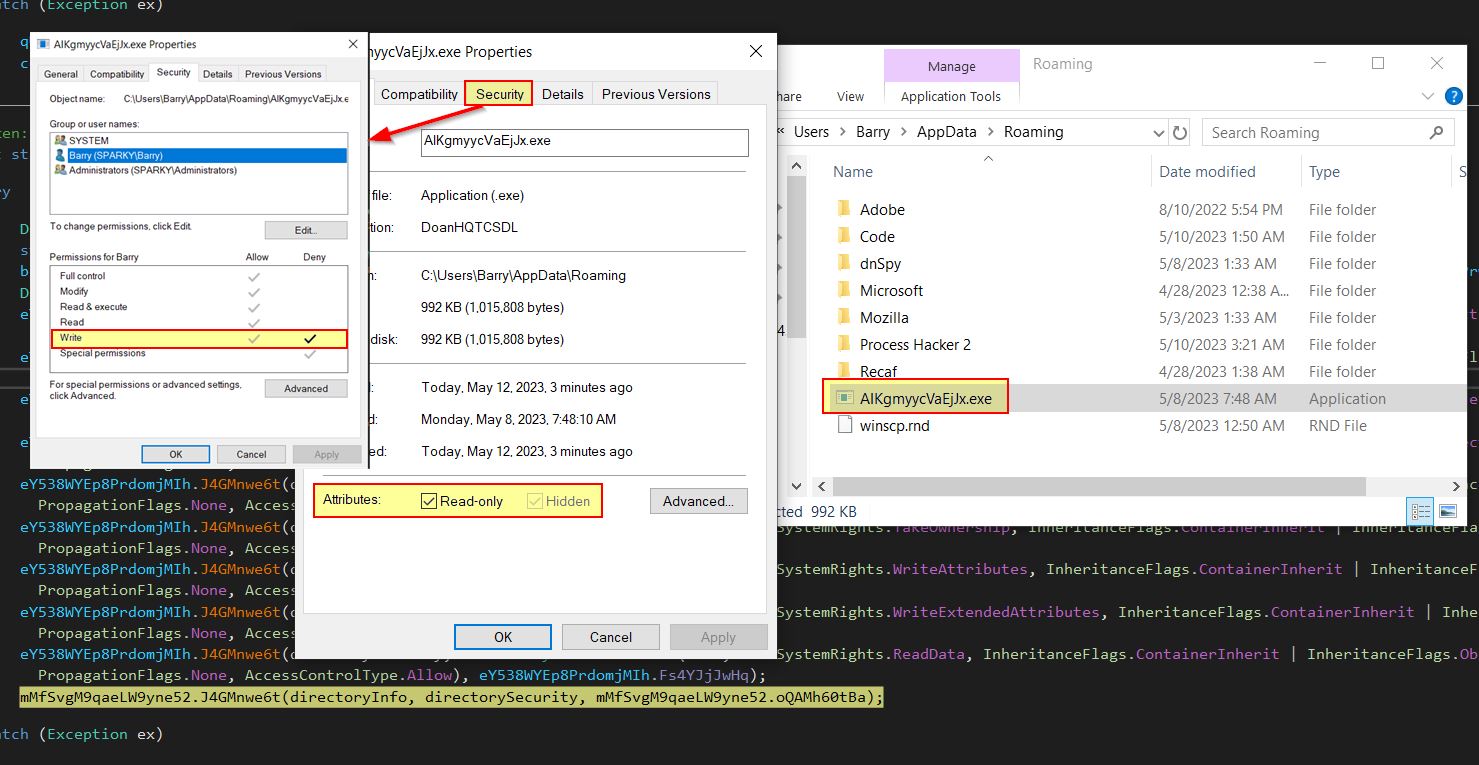1479x765 pixels.
Task: Toggle the Hidden attribute checkbox
Action: (x=535, y=501)
